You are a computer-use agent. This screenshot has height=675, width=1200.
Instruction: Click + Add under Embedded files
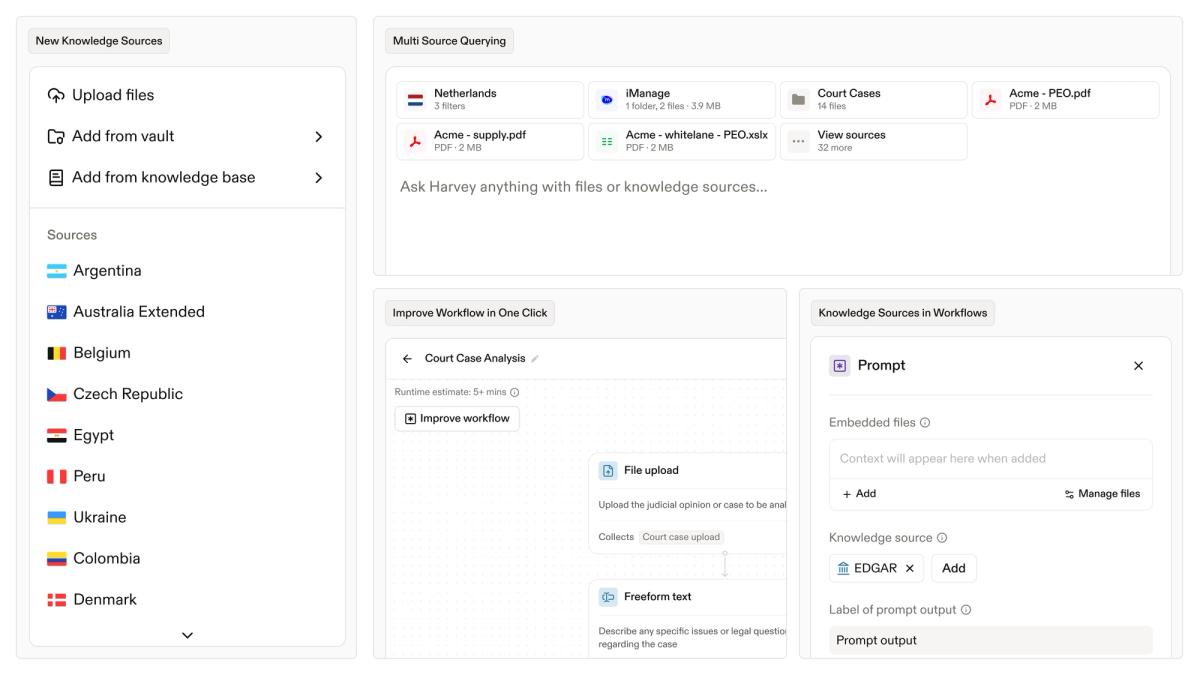tap(859, 494)
